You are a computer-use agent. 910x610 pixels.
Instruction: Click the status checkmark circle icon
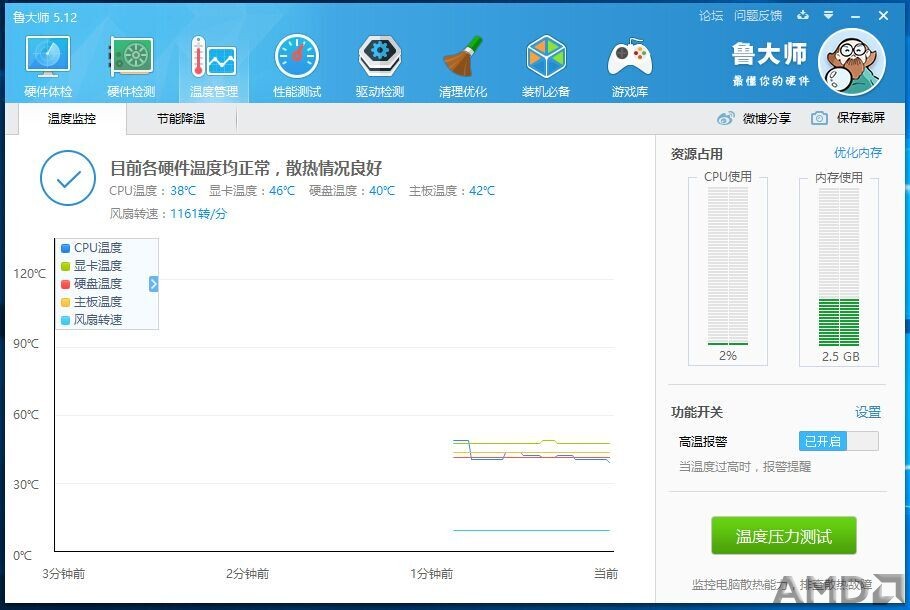point(68,178)
